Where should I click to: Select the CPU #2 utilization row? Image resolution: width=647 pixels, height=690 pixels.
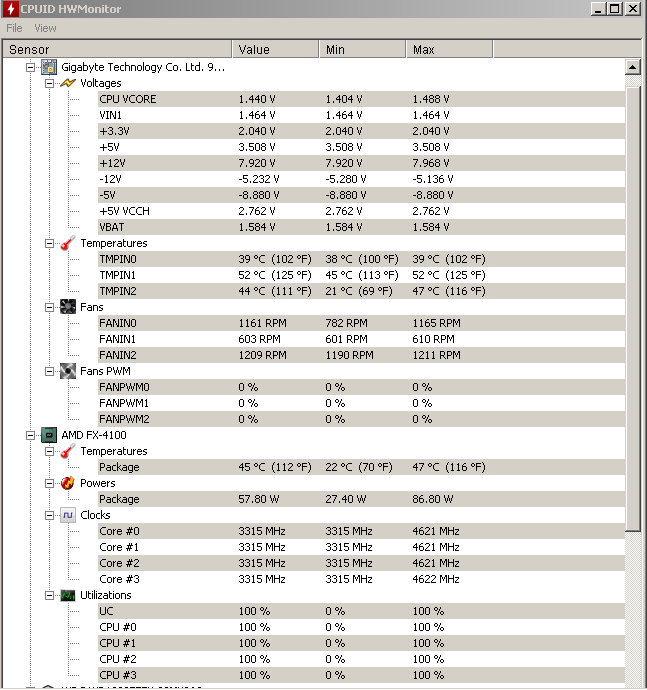(361, 659)
